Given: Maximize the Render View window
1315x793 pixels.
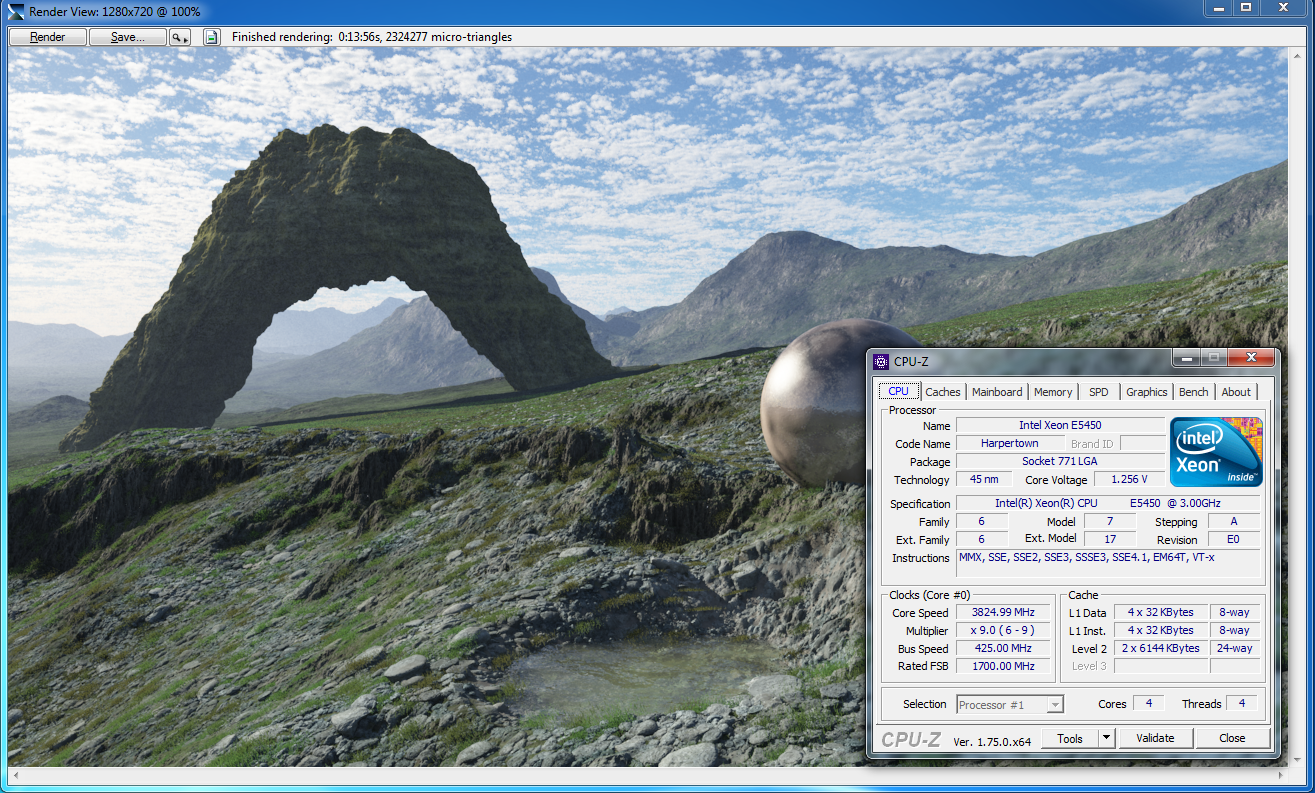Looking at the screenshot, I should 1246,8.
